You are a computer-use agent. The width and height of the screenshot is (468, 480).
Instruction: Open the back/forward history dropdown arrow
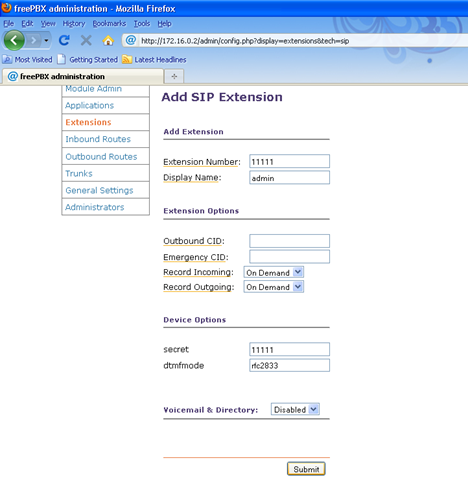pyautogui.click(x=46, y=41)
